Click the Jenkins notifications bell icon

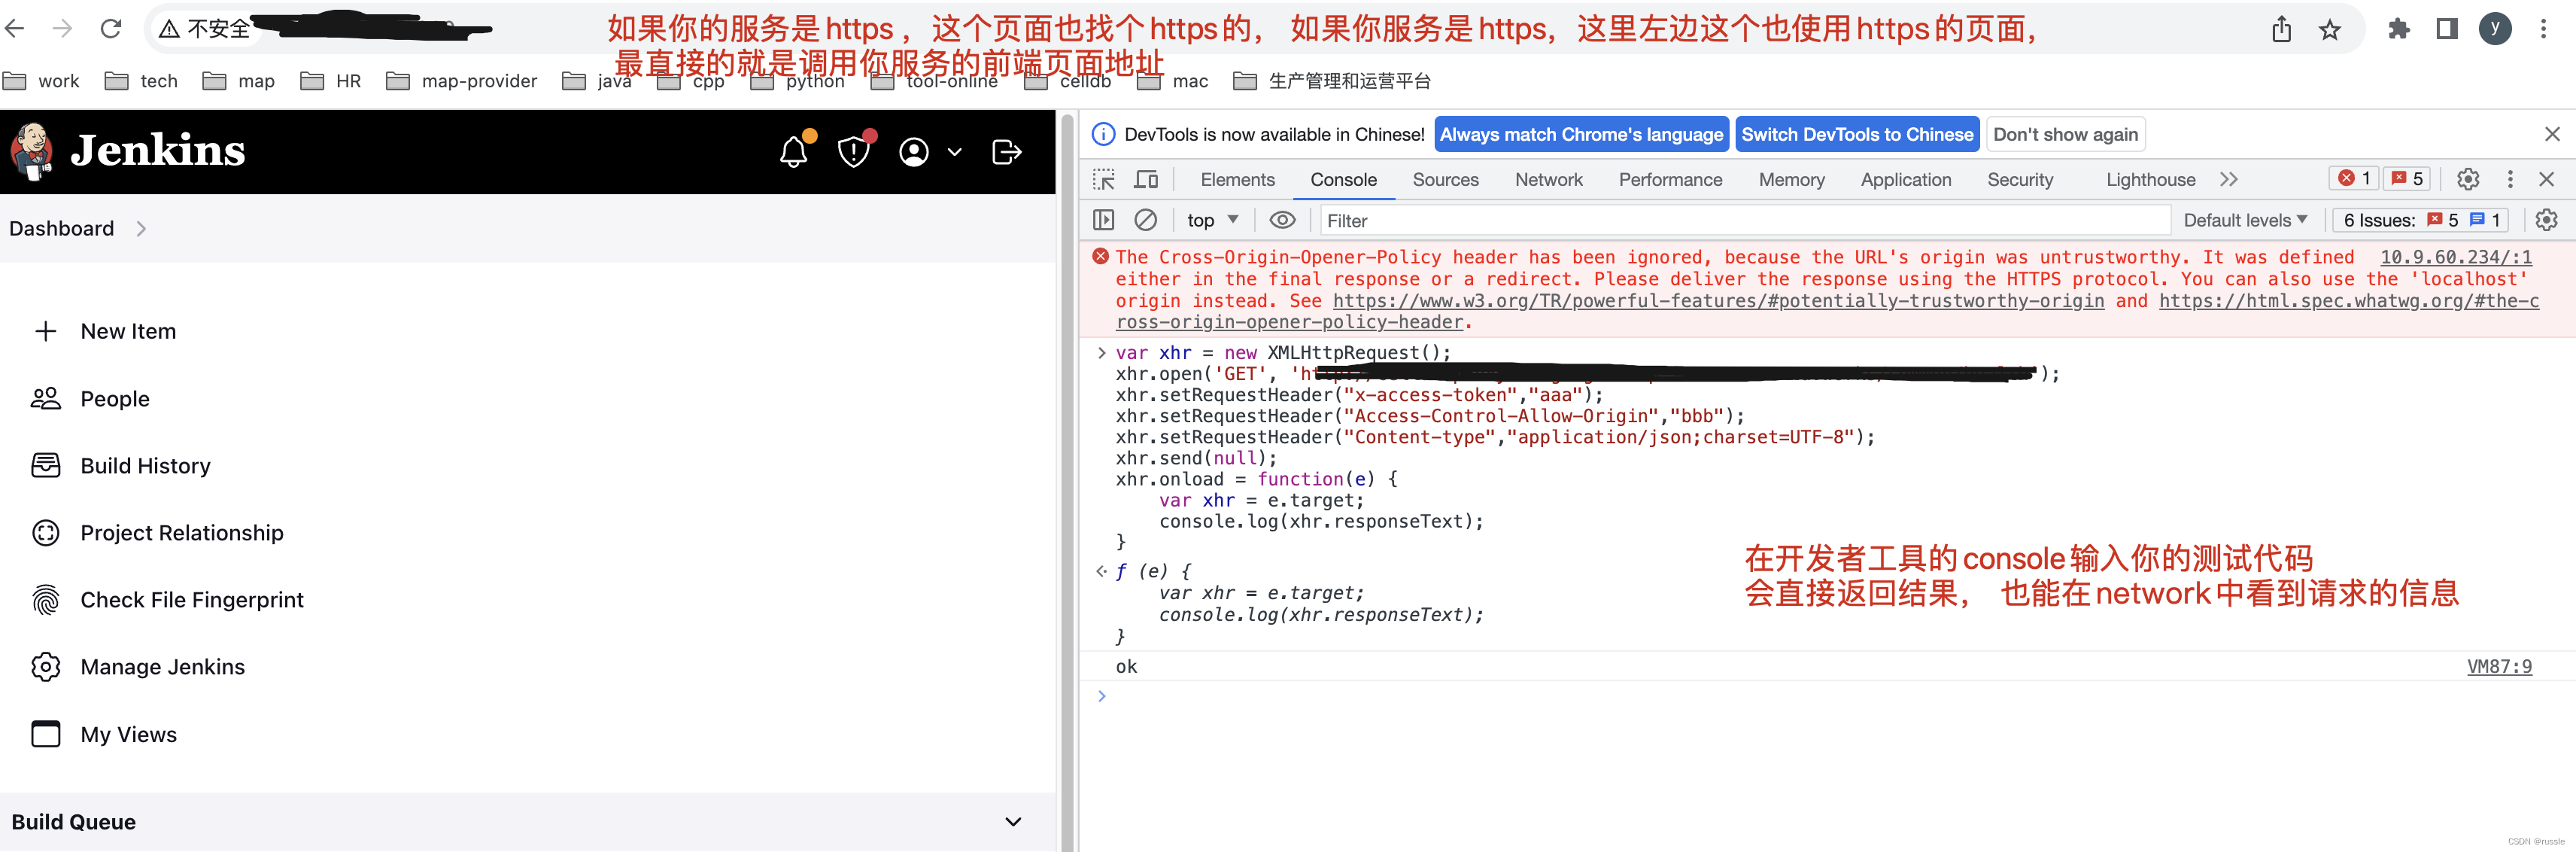[x=794, y=152]
